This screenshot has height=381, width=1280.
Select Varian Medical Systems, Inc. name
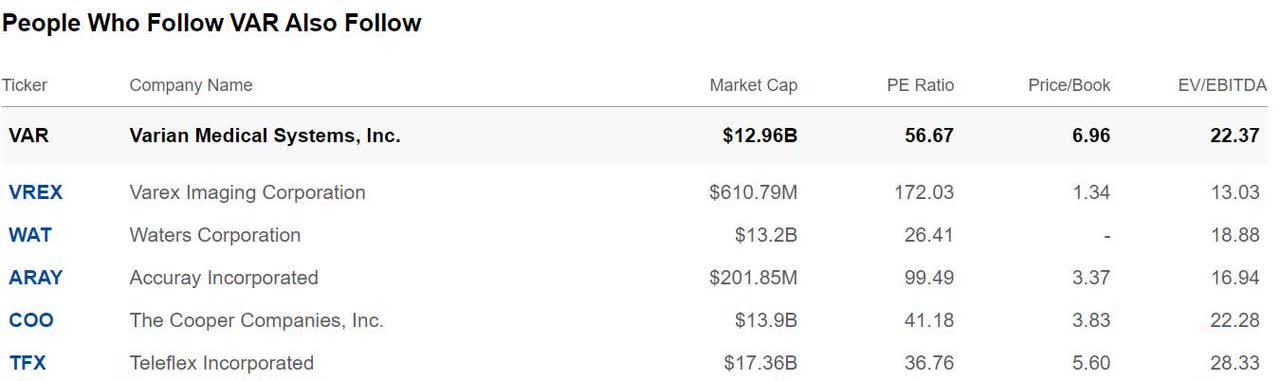click(x=265, y=135)
